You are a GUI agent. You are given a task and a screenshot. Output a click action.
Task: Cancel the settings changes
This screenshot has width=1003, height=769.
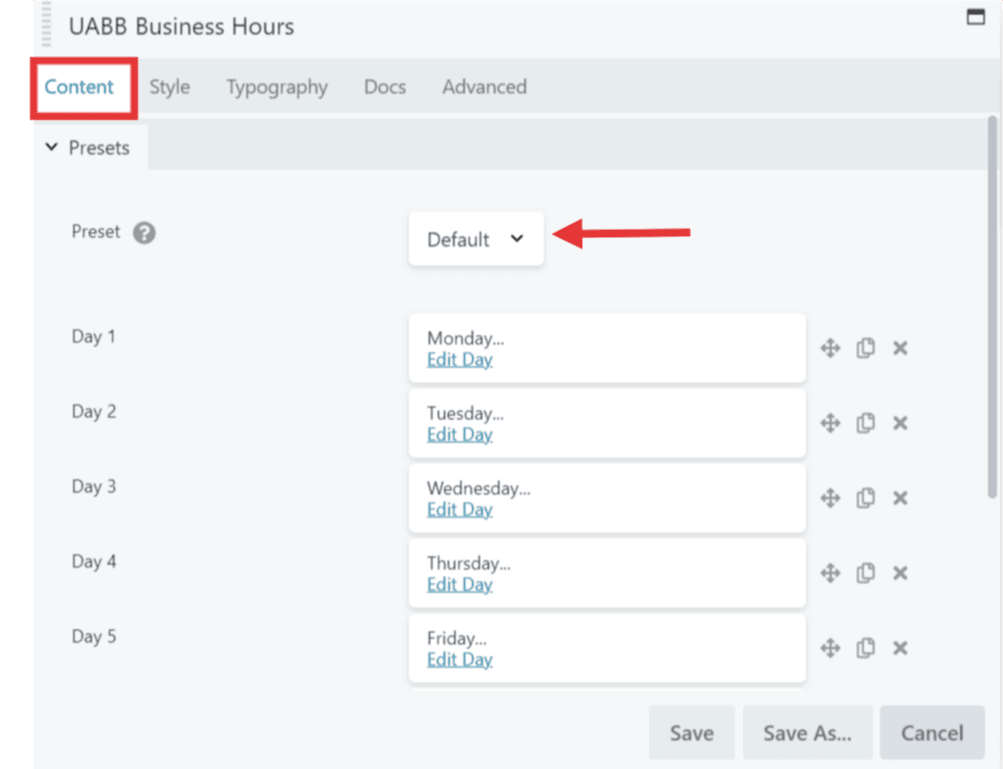[x=931, y=733]
